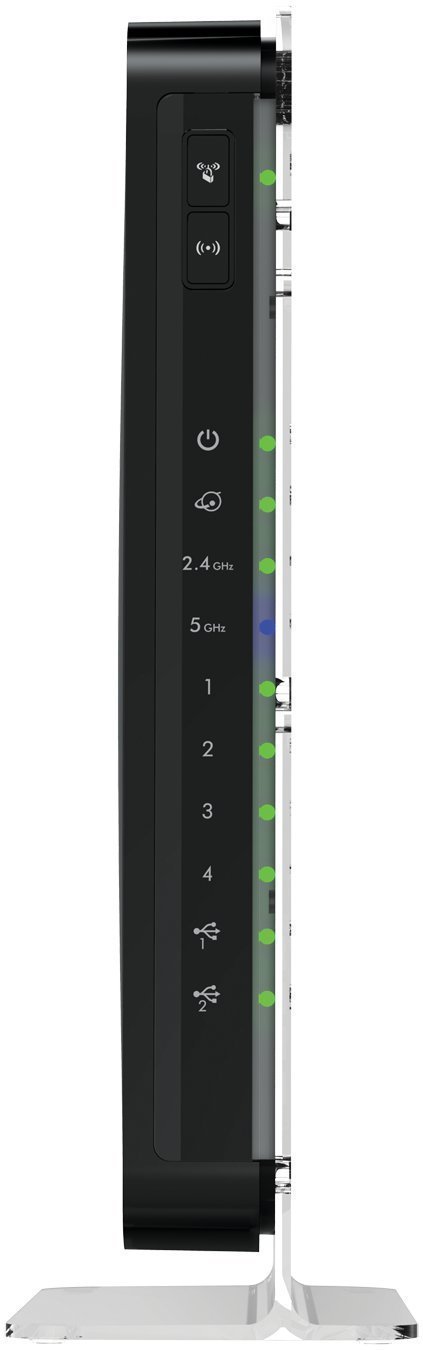The width and height of the screenshot is (423, 1350).
Task: Click the Internet globe icon
Action: click(207, 503)
